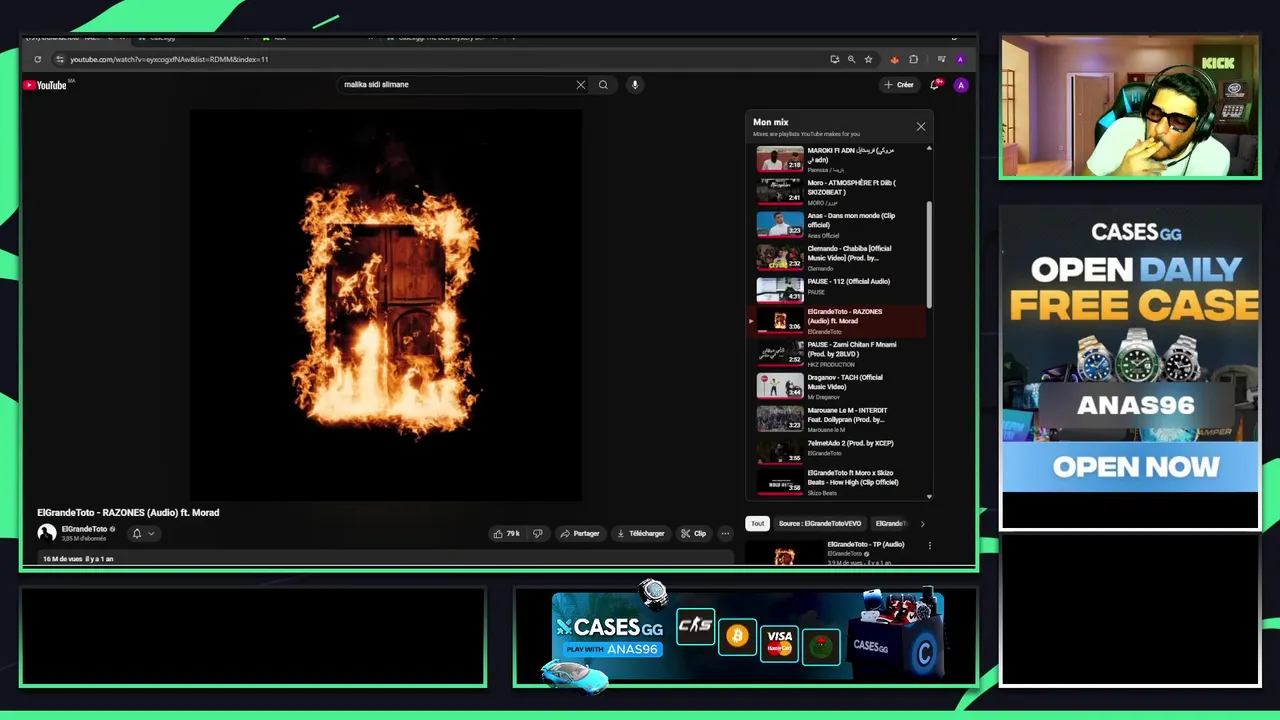Open the browser extensions puzzle icon

click(913, 59)
